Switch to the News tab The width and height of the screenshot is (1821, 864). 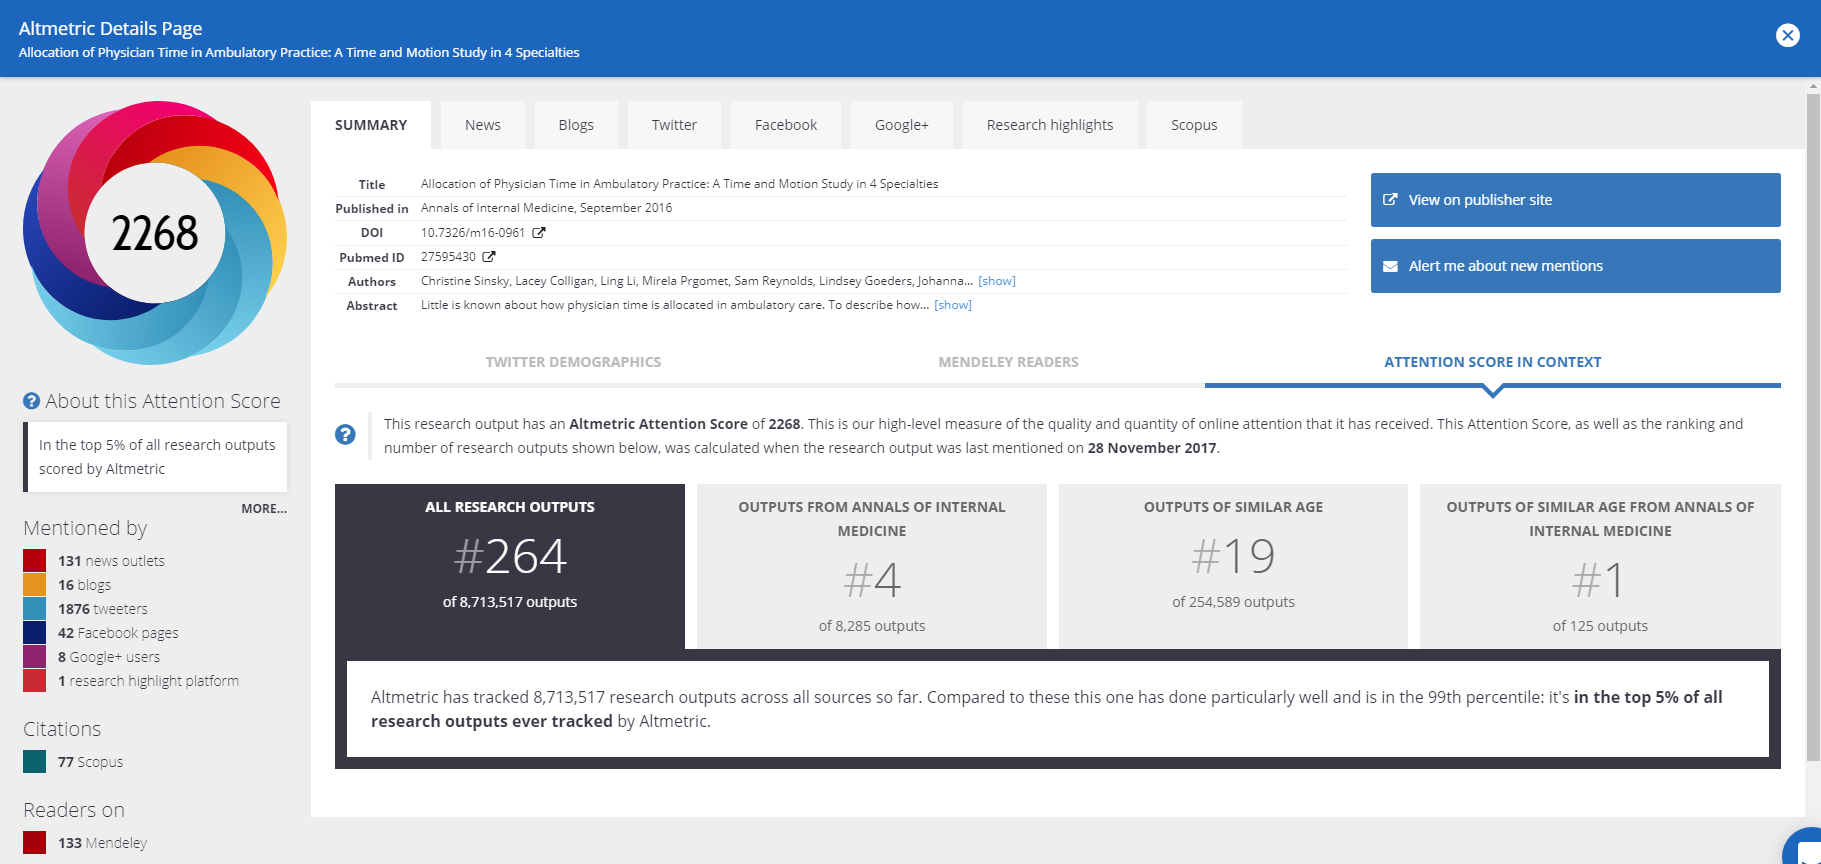(x=482, y=125)
